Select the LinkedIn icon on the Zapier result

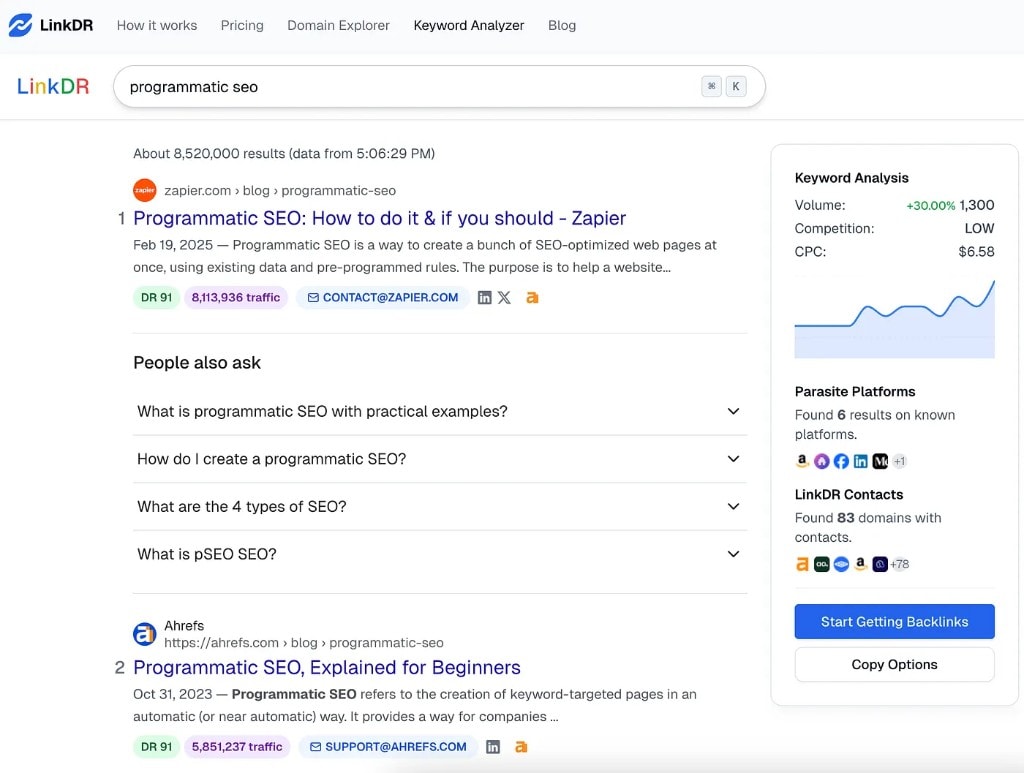coord(484,297)
